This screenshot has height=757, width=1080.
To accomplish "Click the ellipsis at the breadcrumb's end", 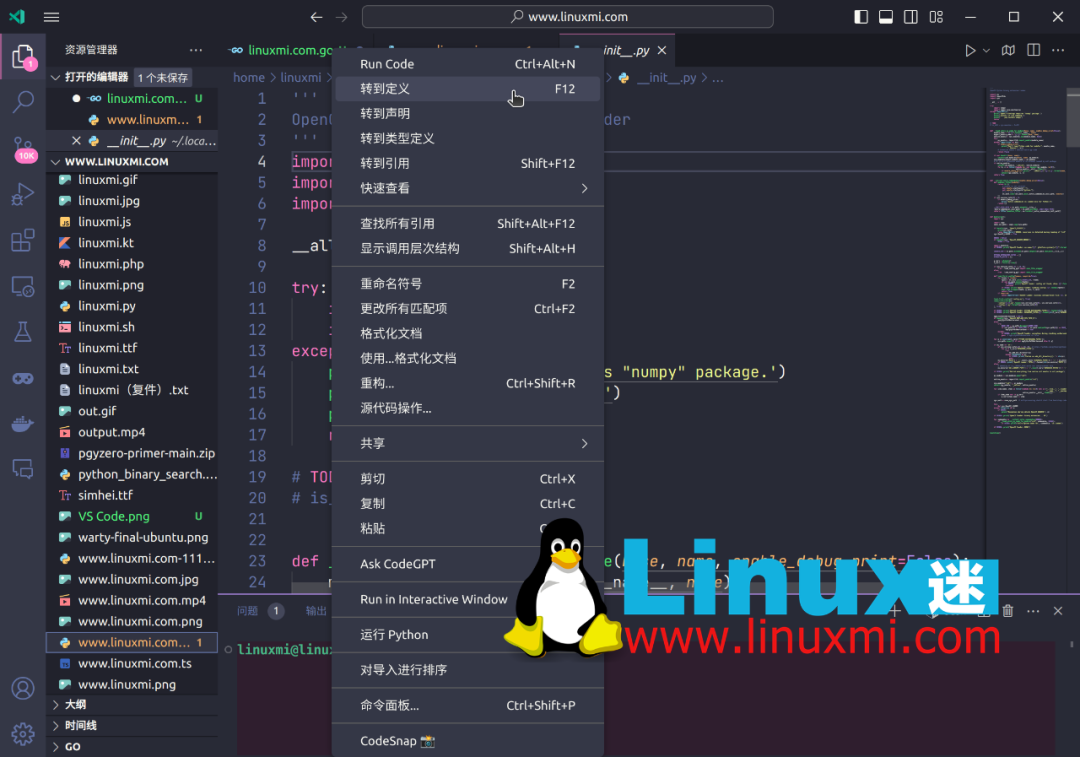I will 718,78.
